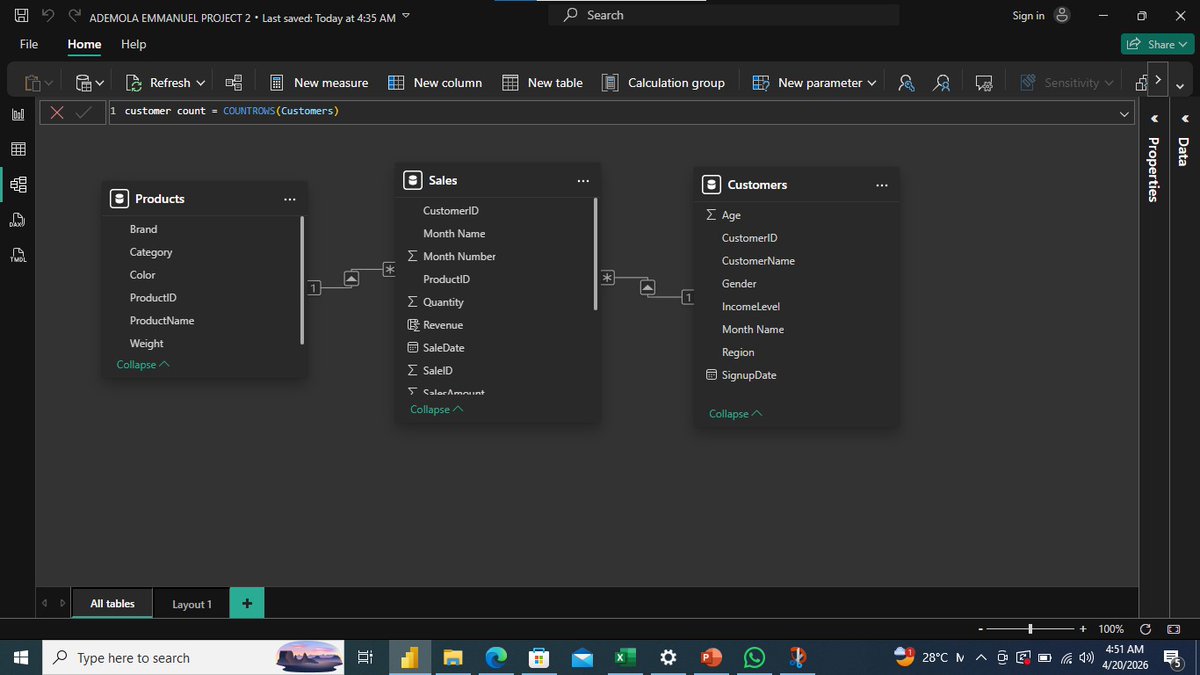Click the zoom in plus button
Image resolution: width=1200 pixels, height=675 pixels.
coord(1083,629)
